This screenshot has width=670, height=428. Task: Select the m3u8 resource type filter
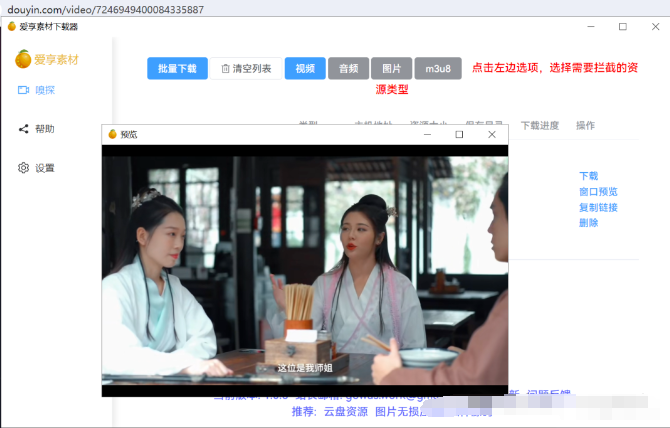click(438, 68)
